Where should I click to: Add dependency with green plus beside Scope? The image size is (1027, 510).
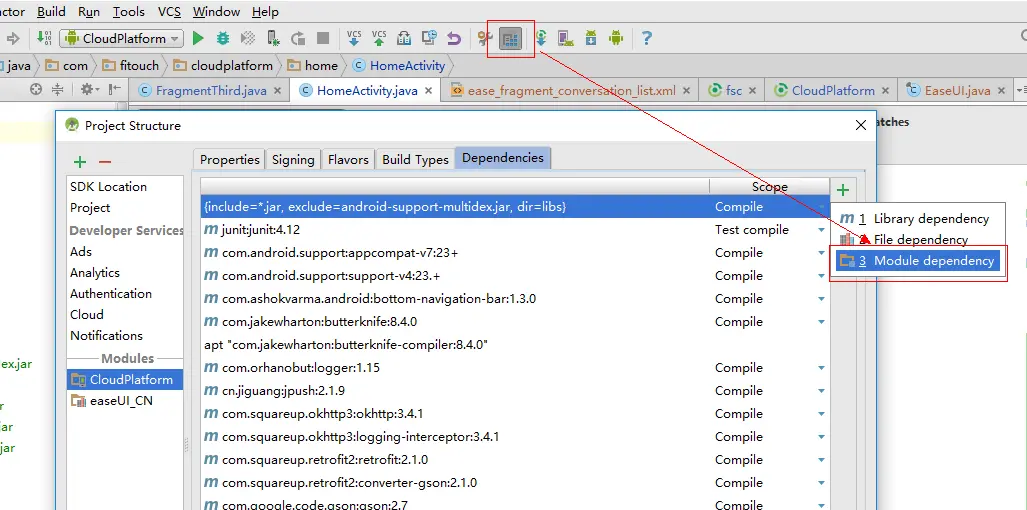coord(843,191)
